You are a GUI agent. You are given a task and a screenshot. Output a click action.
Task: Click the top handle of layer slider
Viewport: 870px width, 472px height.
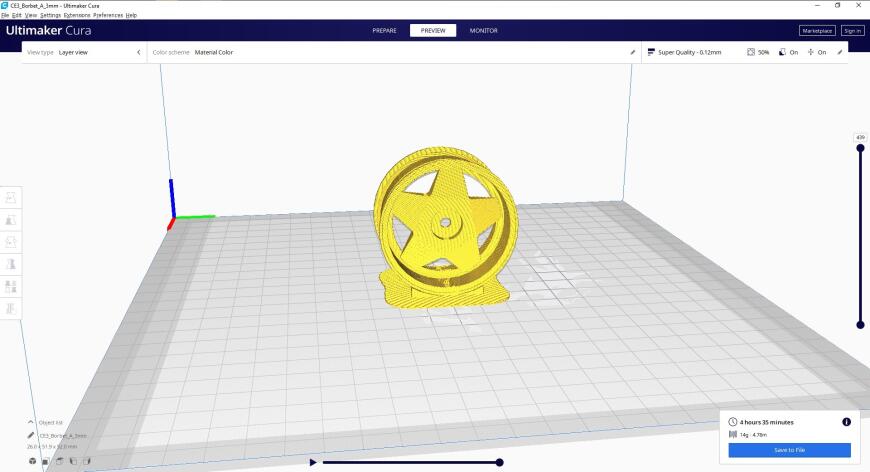[x=861, y=148]
